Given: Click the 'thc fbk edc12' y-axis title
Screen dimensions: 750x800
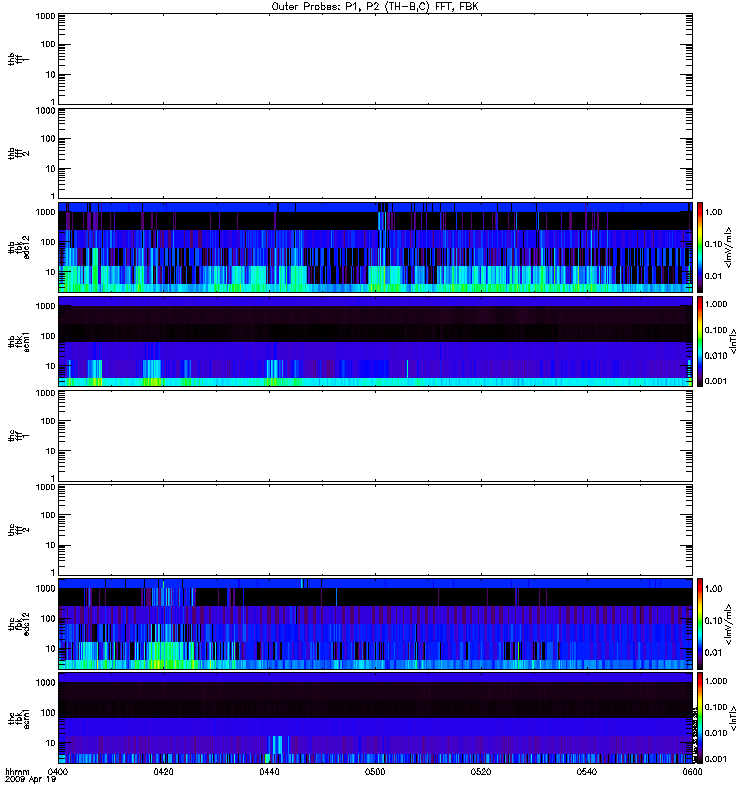Looking at the screenshot, I should tap(19, 623).
